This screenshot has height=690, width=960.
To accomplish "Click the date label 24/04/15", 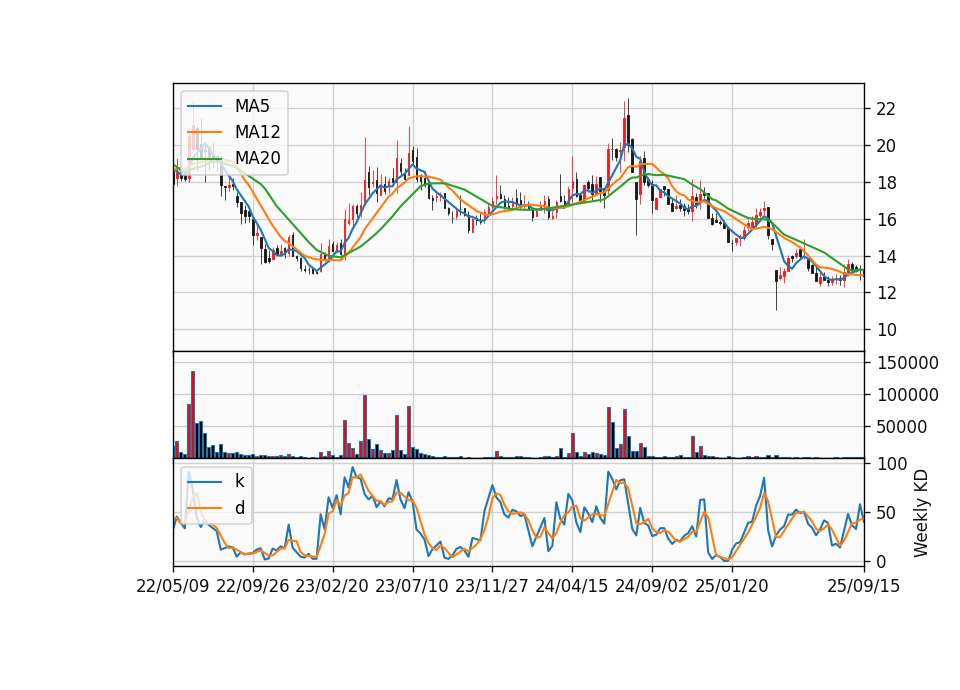I will (572, 586).
